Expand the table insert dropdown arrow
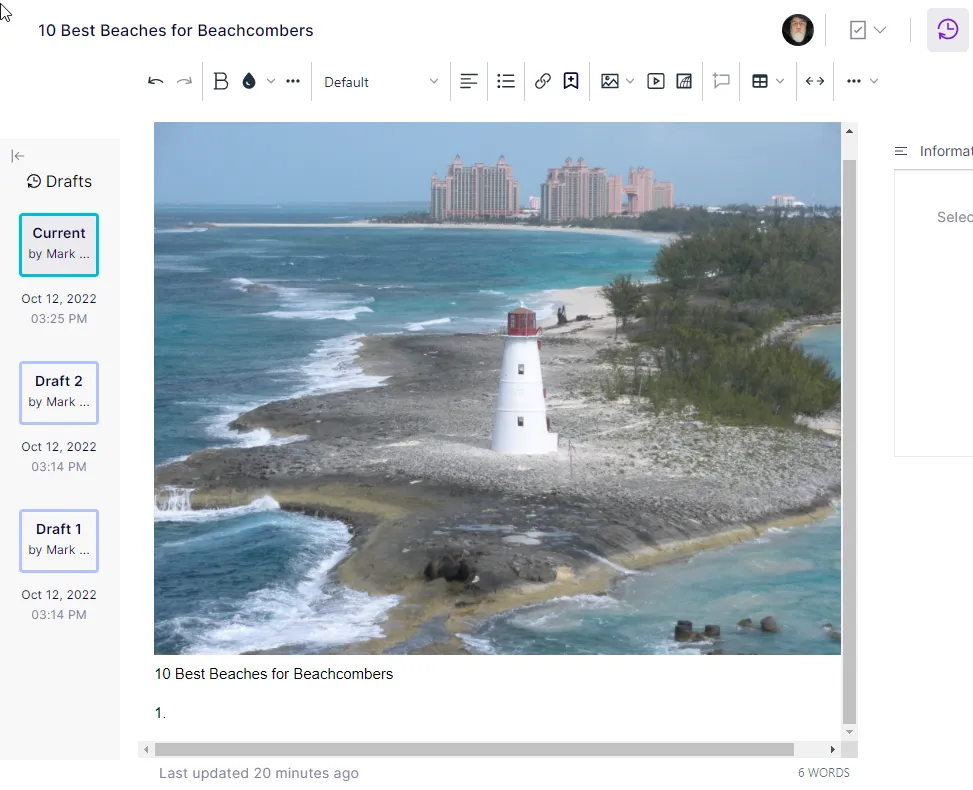The height and width of the screenshot is (790, 973). pos(780,81)
